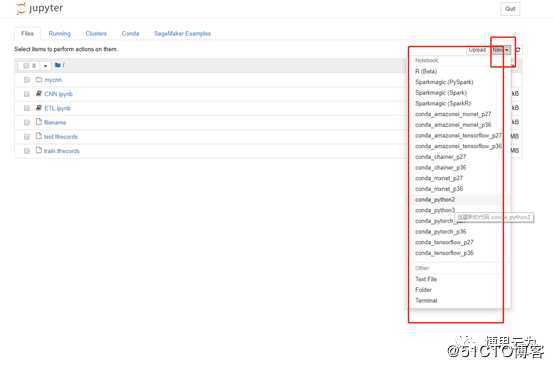Click the ETL.ipynb notebook icon
The height and width of the screenshot is (368, 554).
coord(39,108)
